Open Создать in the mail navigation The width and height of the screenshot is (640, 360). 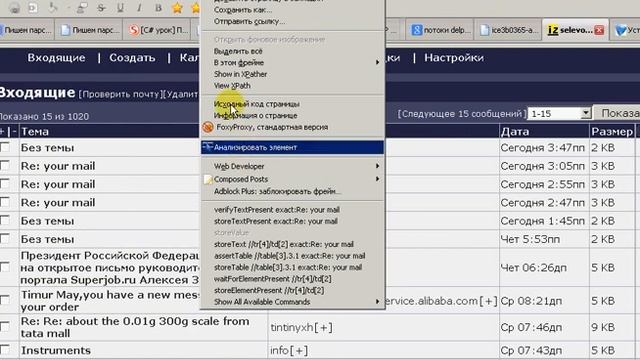coord(132,58)
